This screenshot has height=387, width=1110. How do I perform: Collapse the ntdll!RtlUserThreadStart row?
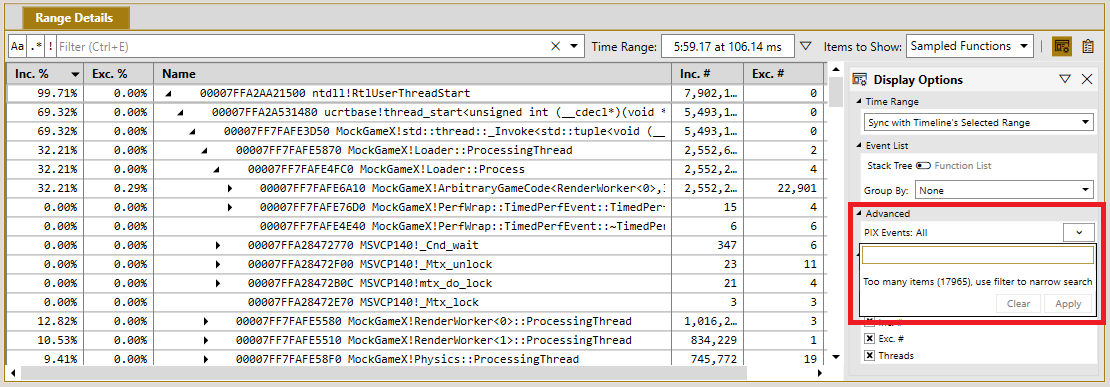168,93
